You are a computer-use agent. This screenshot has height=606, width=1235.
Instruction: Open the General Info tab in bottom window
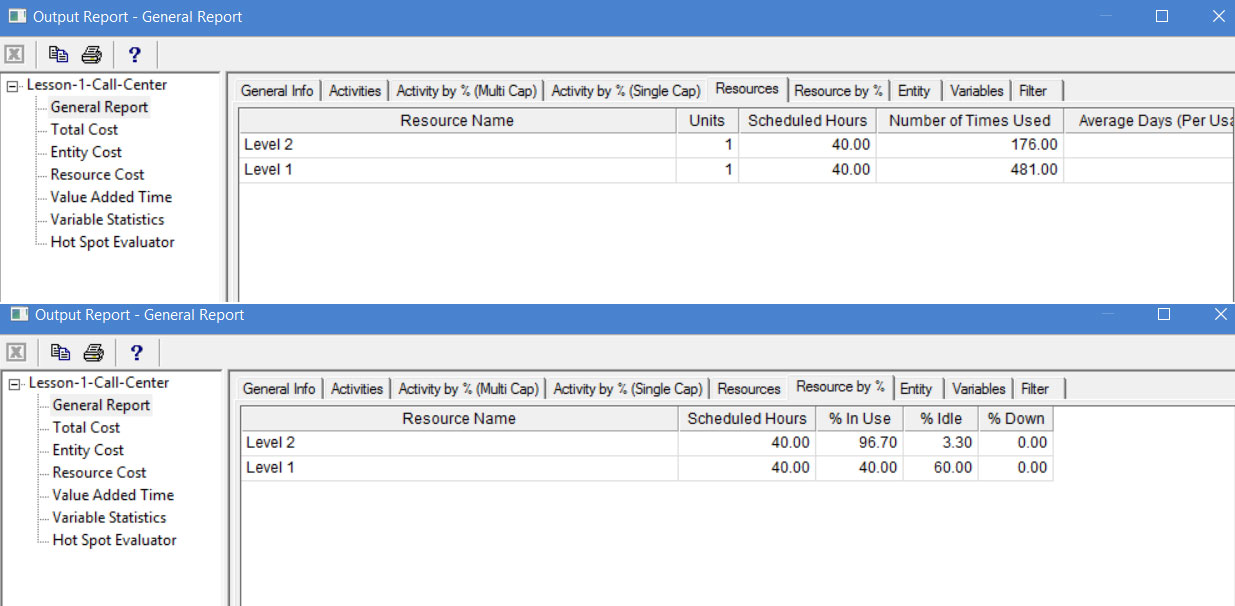click(x=279, y=389)
